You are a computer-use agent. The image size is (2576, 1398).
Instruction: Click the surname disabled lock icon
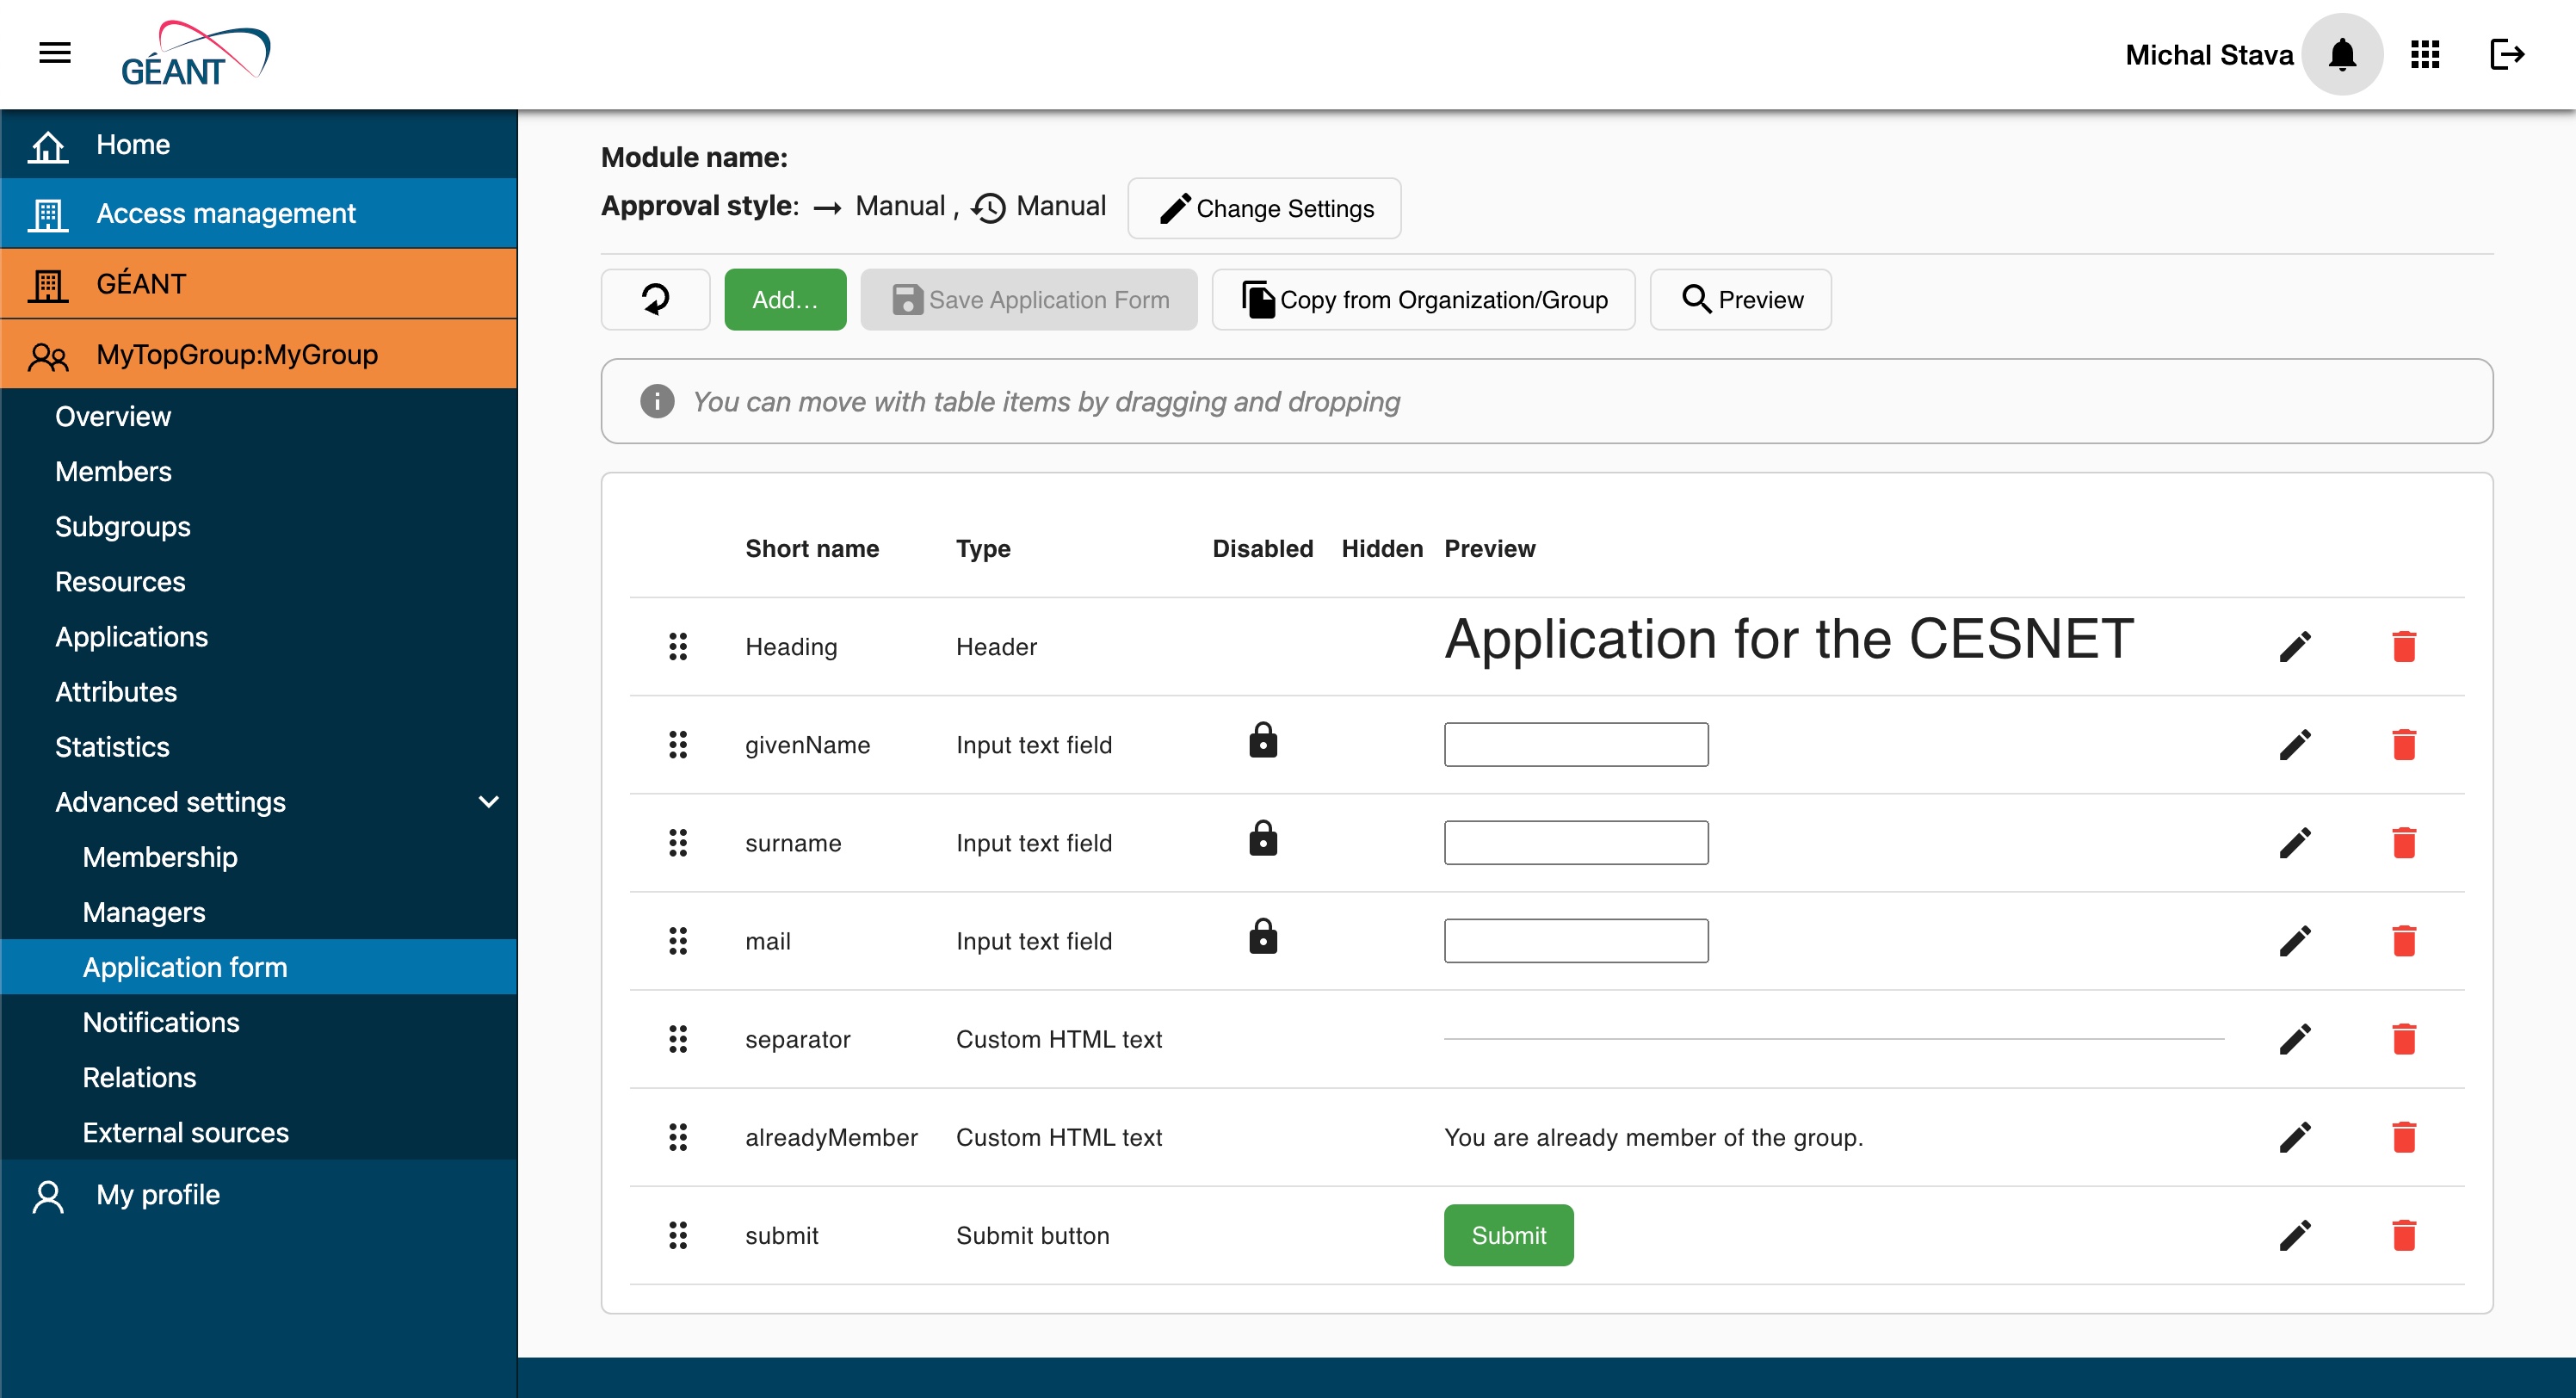[1263, 838]
